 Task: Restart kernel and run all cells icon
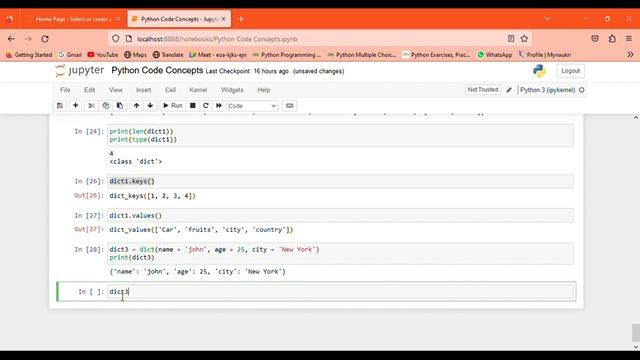[219, 106]
